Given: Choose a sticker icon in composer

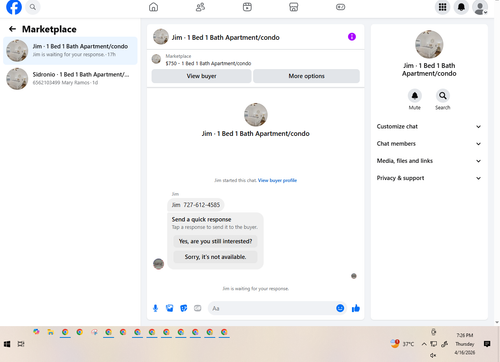Looking at the screenshot, I should click(x=184, y=308).
